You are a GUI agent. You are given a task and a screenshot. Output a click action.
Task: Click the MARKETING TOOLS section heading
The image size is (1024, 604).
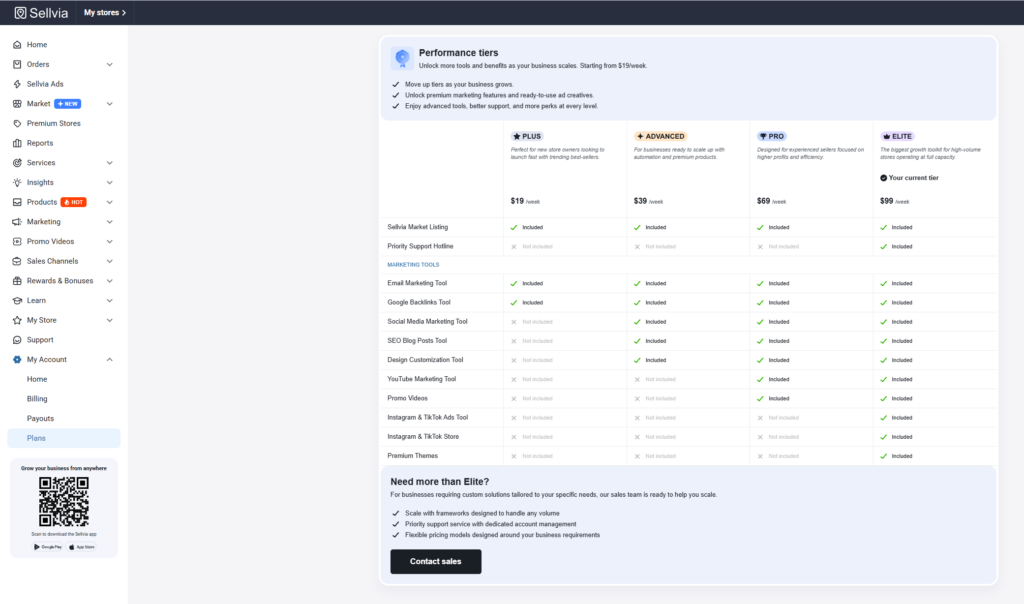(413, 264)
